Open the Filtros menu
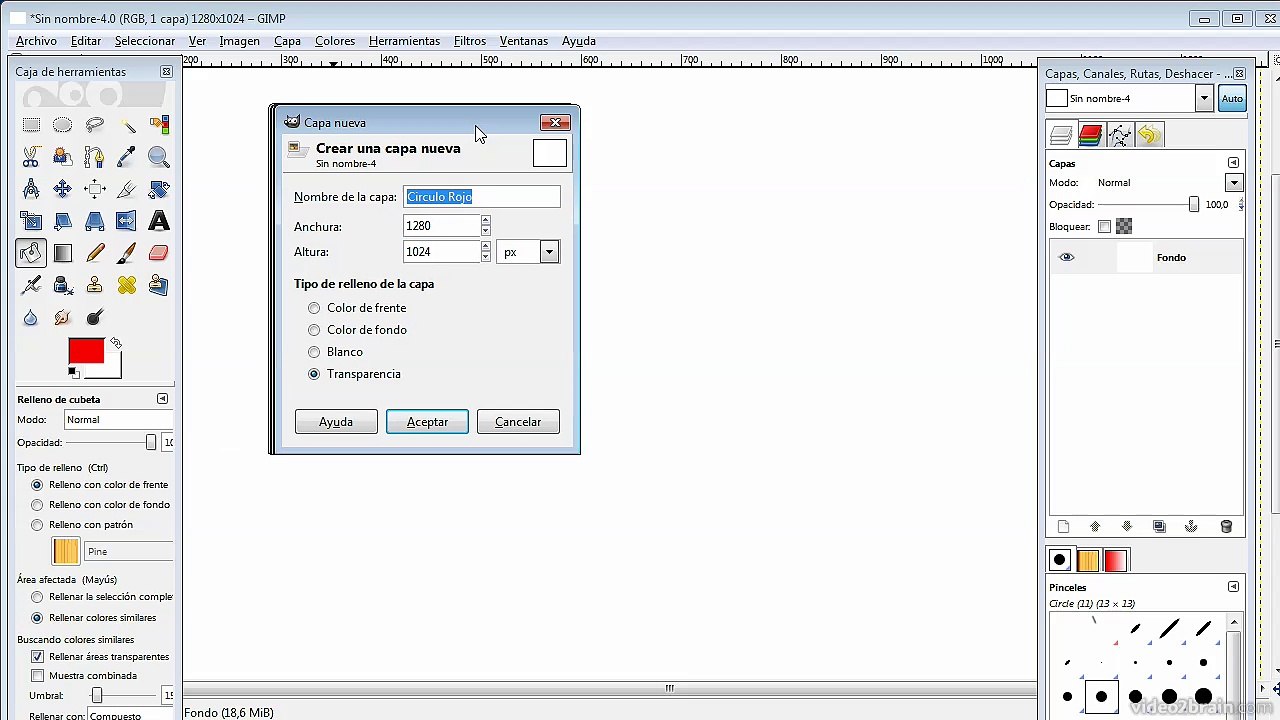Screen dimensions: 1280x720 [x=470, y=41]
